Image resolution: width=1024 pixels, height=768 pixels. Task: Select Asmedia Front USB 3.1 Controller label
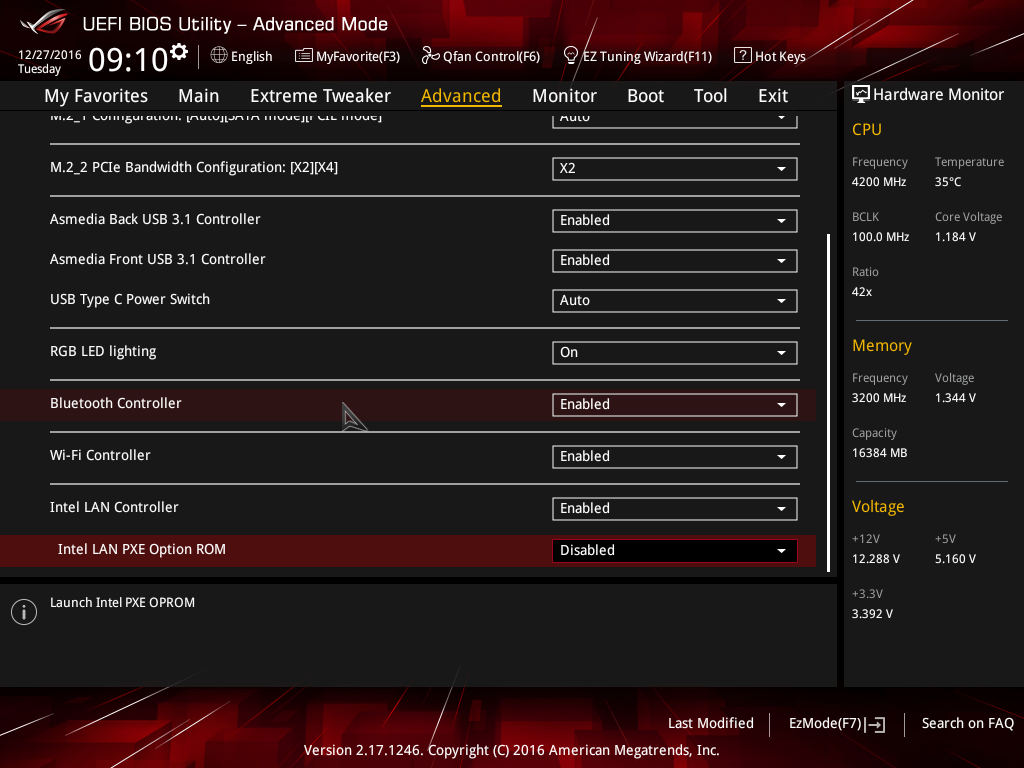(157, 259)
